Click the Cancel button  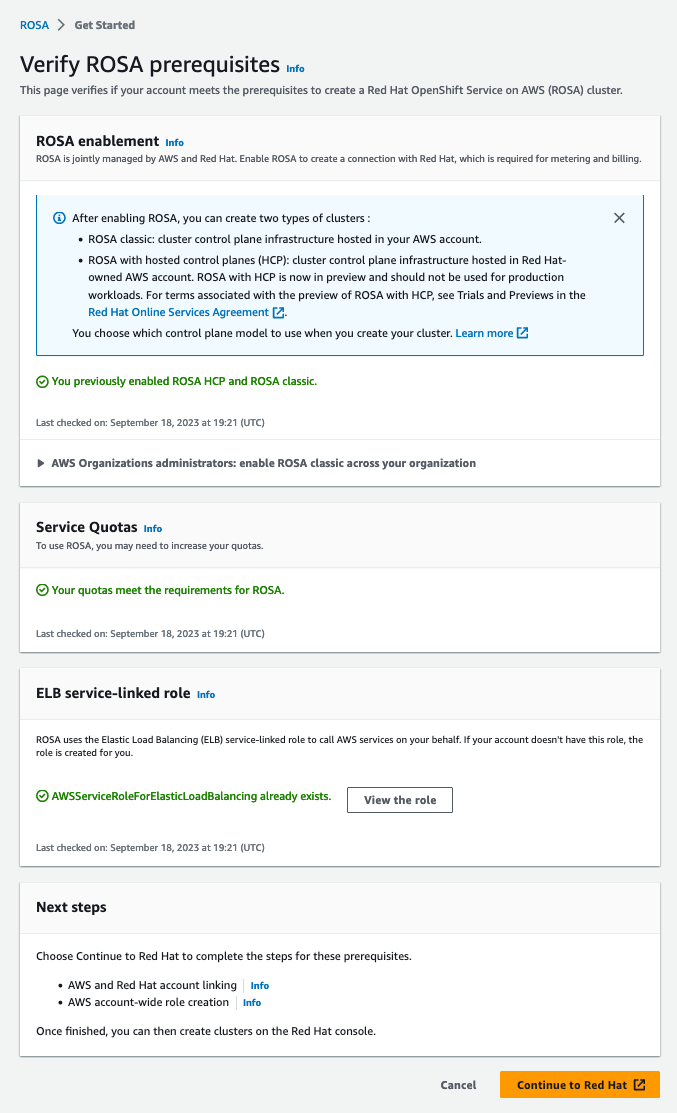(x=458, y=1085)
